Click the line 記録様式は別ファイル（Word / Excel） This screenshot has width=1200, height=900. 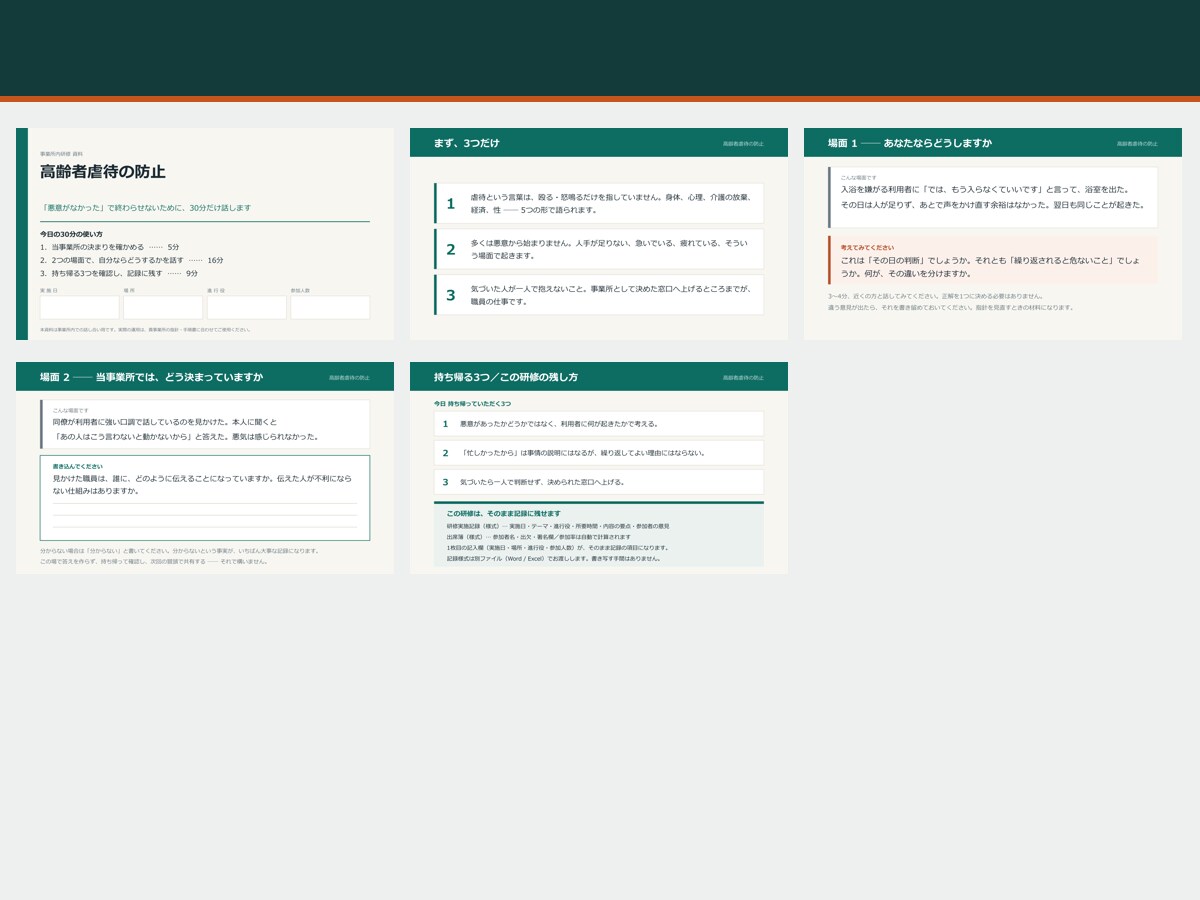coord(553,559)
